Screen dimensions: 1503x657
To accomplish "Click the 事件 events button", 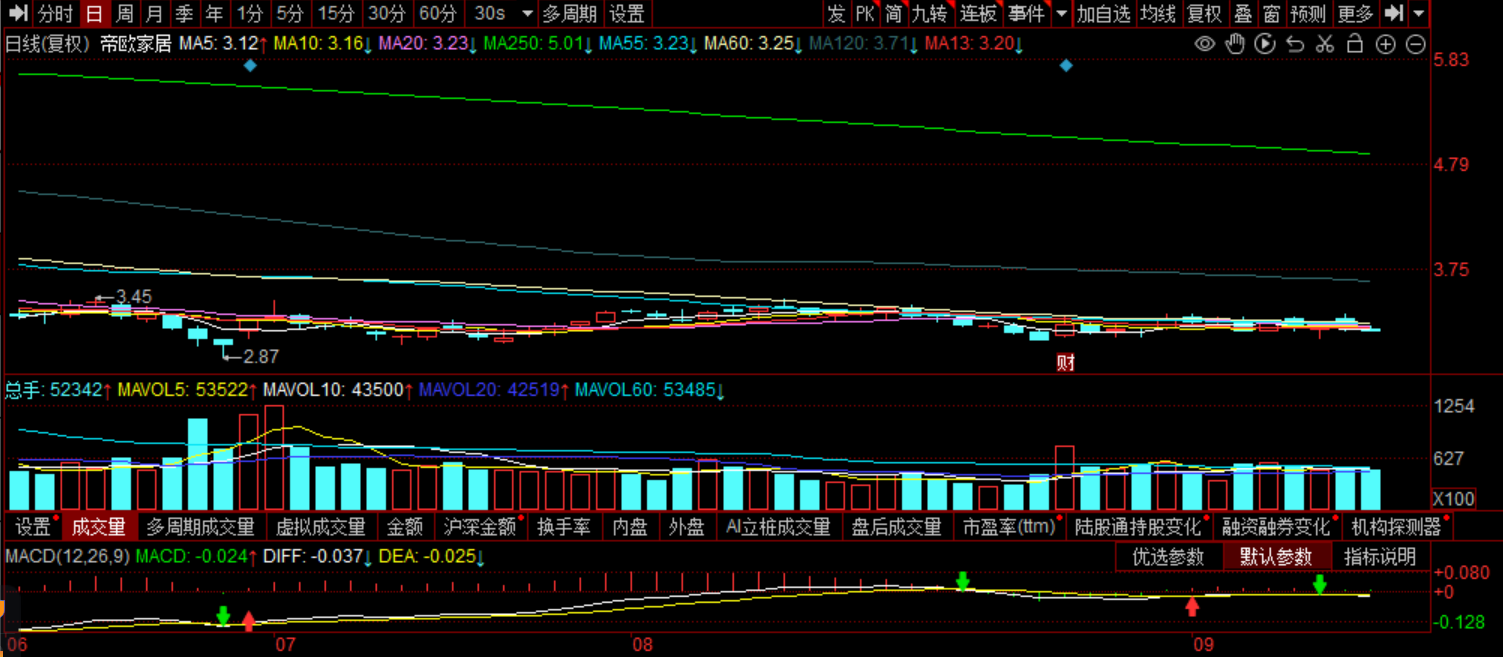I will pos(1026,14).
